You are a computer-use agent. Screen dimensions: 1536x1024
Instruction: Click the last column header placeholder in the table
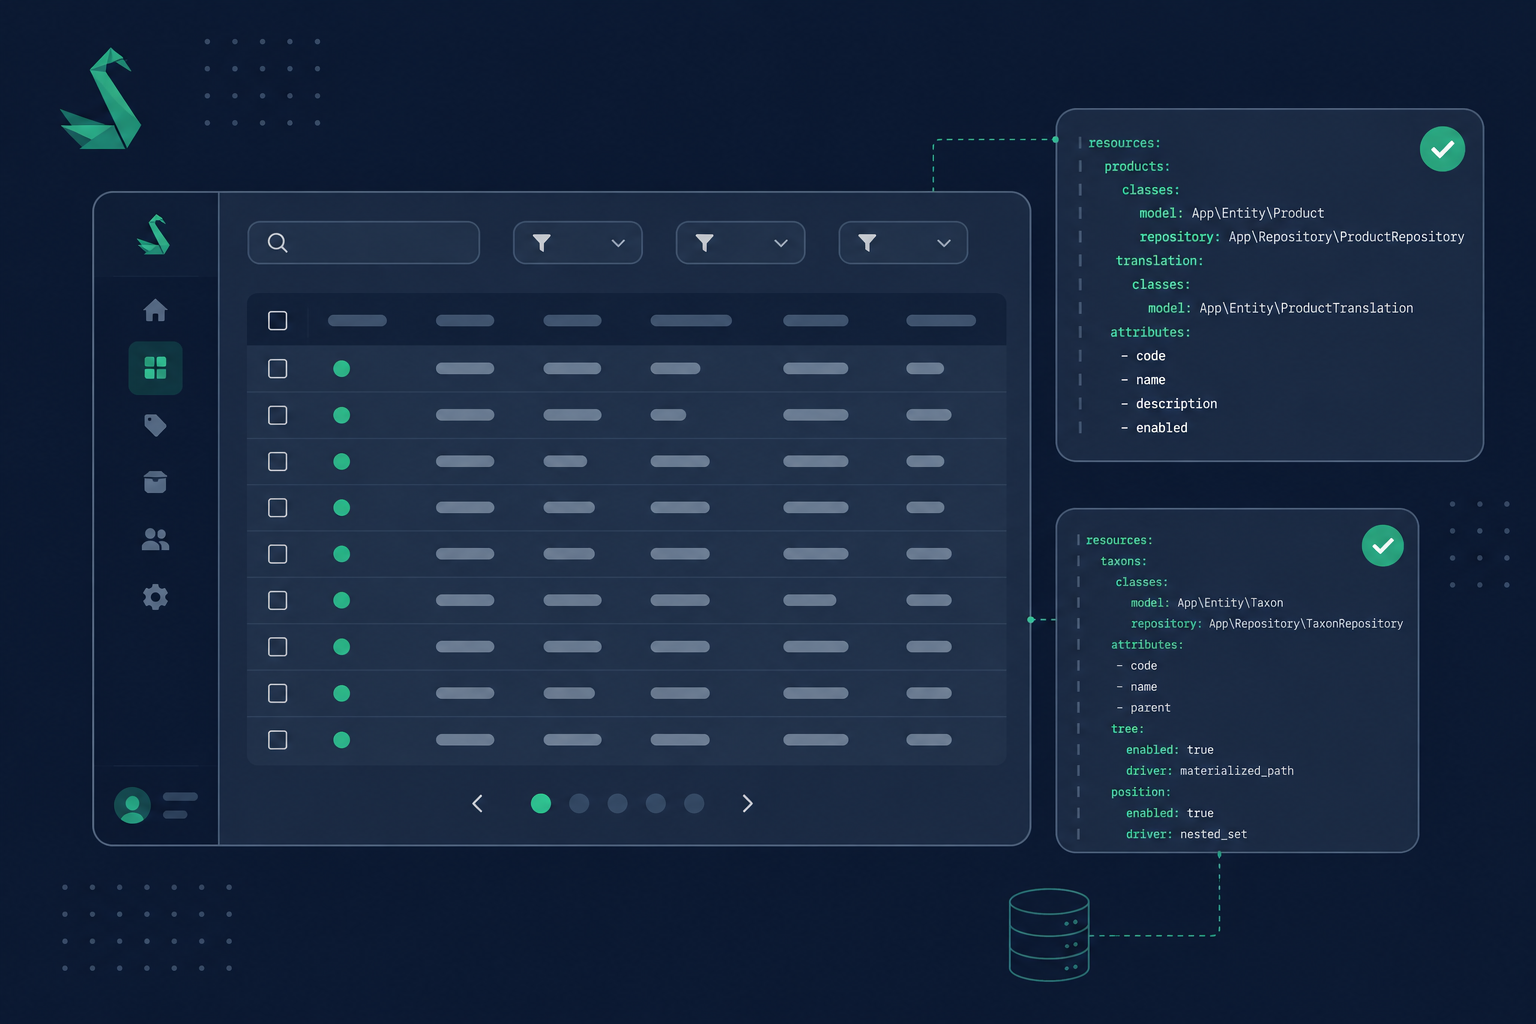(x=941, y=321)
